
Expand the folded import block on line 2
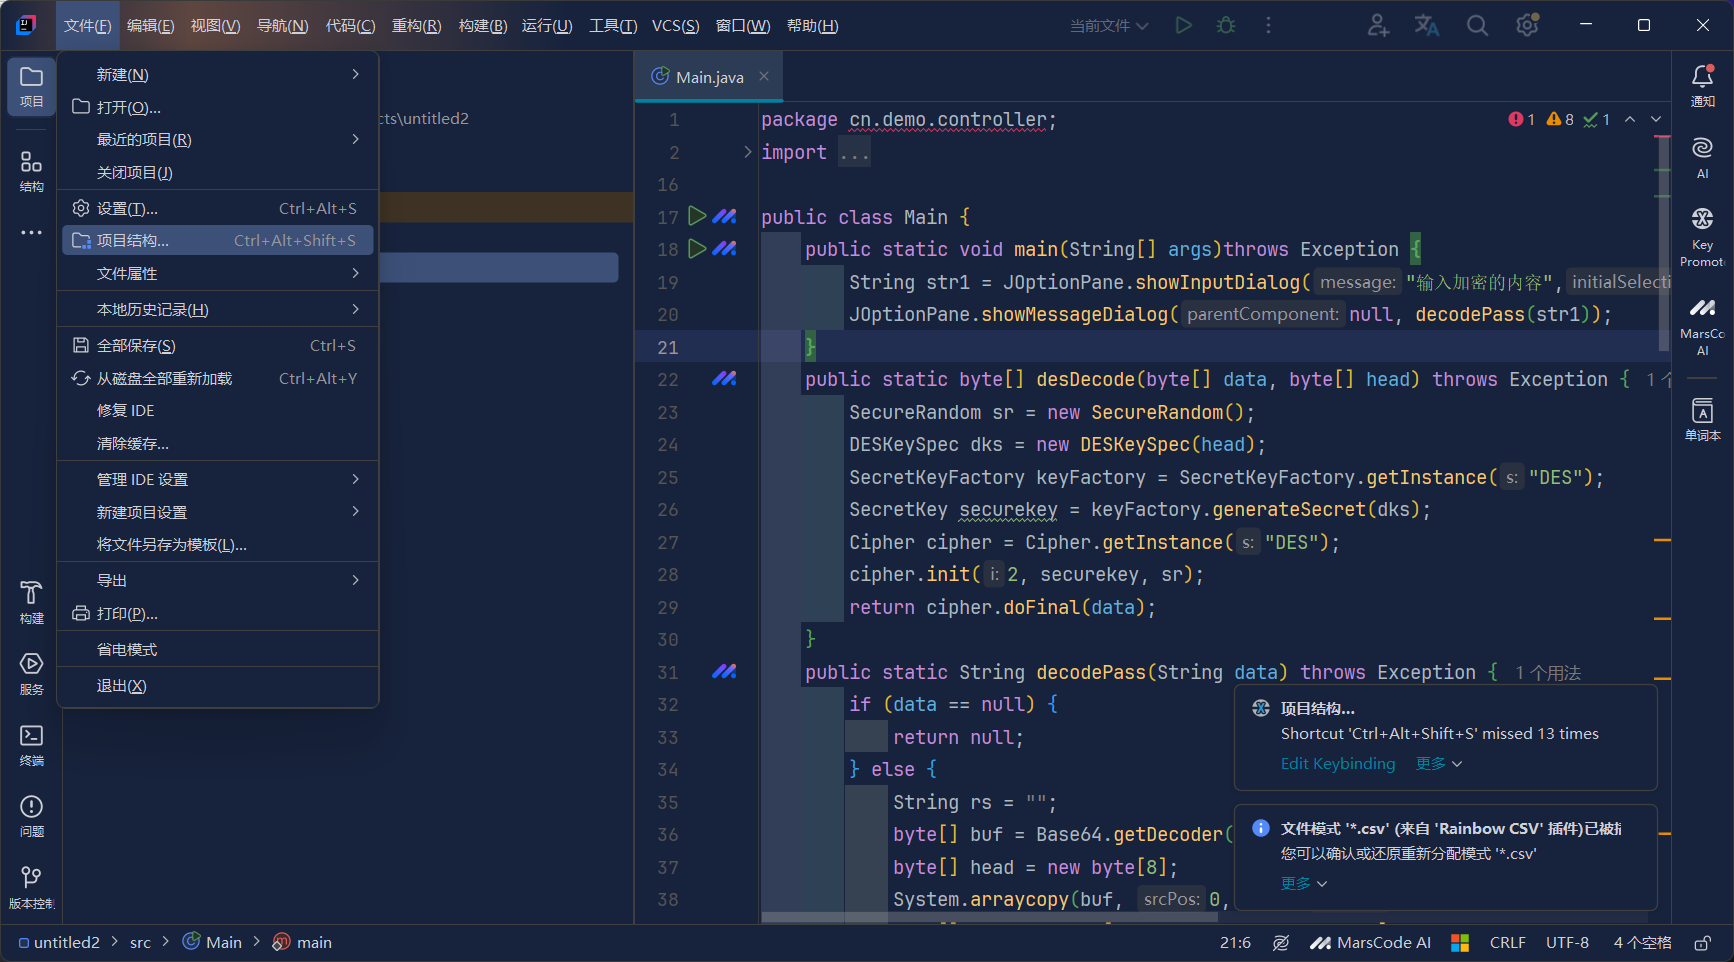(747, 152)
